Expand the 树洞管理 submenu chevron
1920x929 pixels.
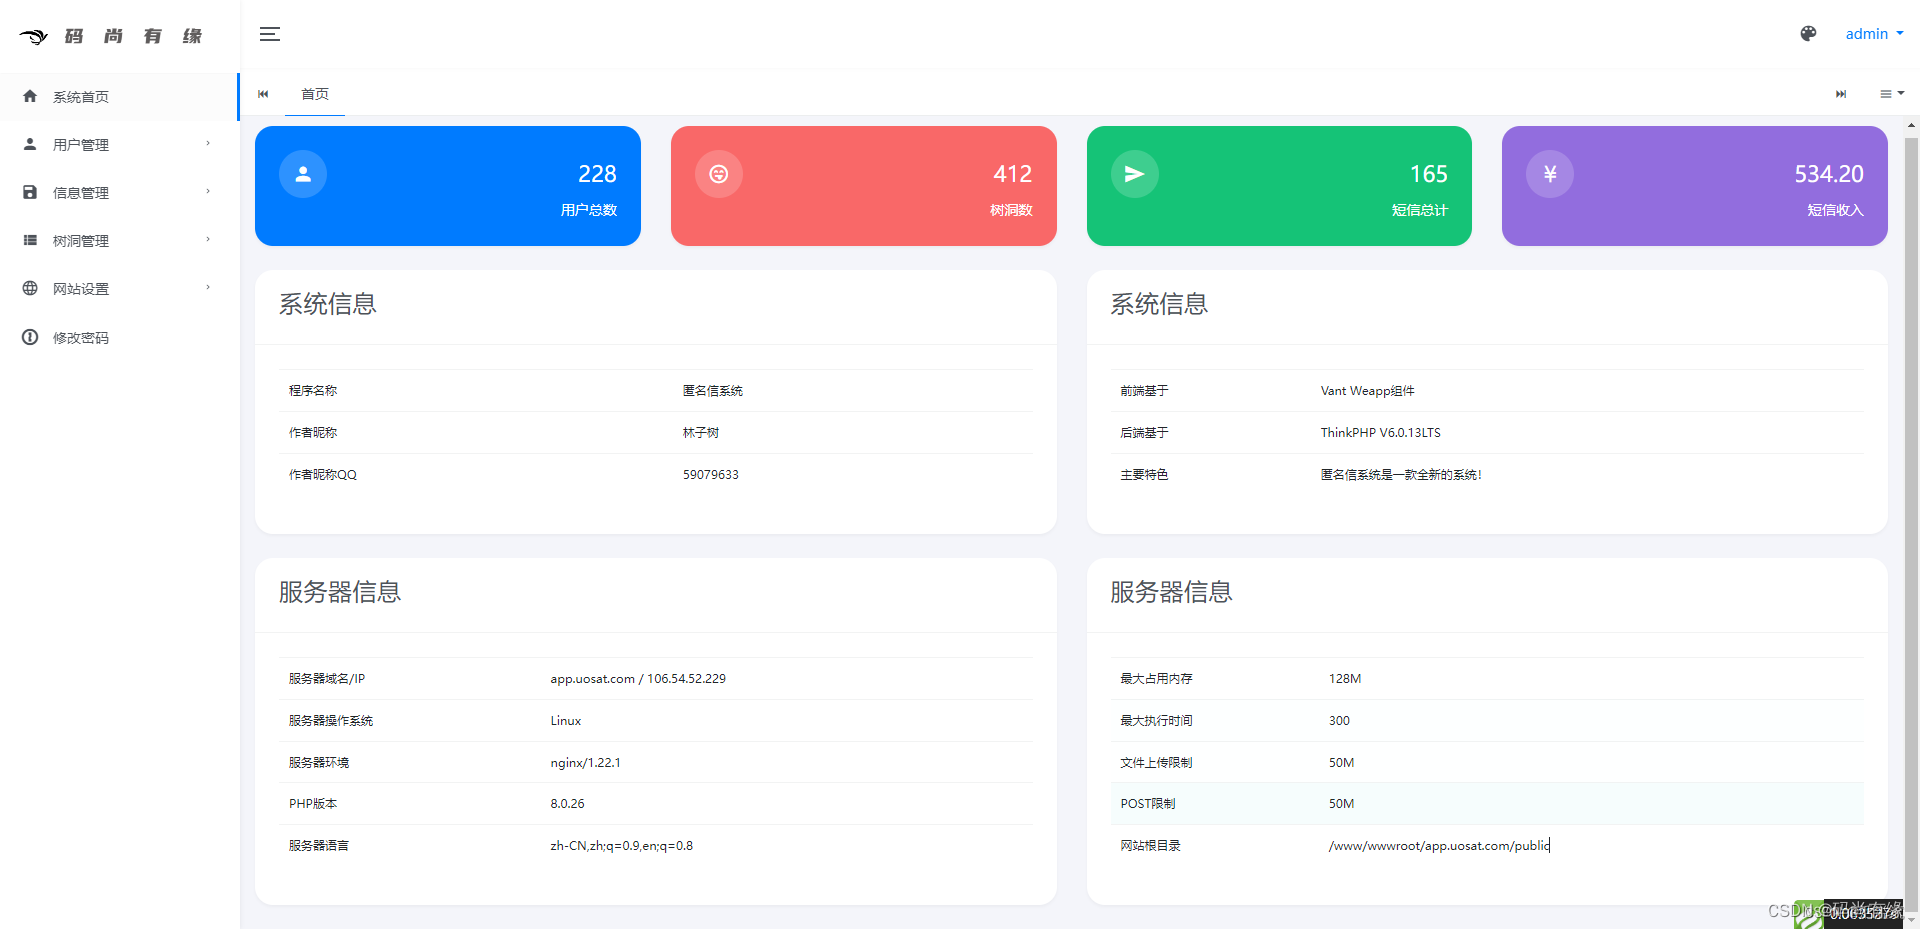208,239
